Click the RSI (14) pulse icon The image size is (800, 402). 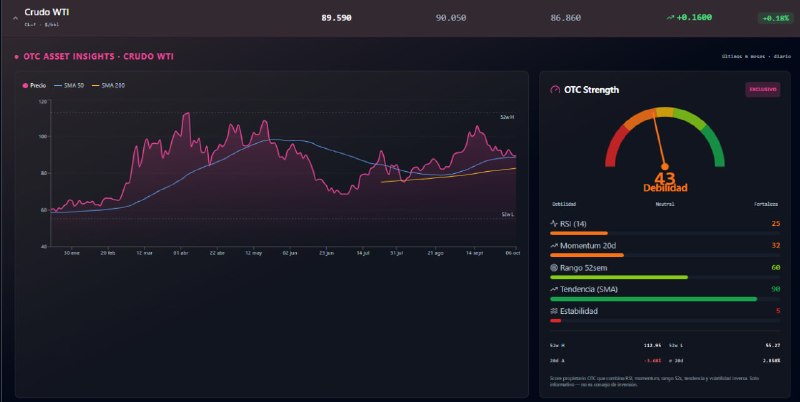[x=554, y=223]
